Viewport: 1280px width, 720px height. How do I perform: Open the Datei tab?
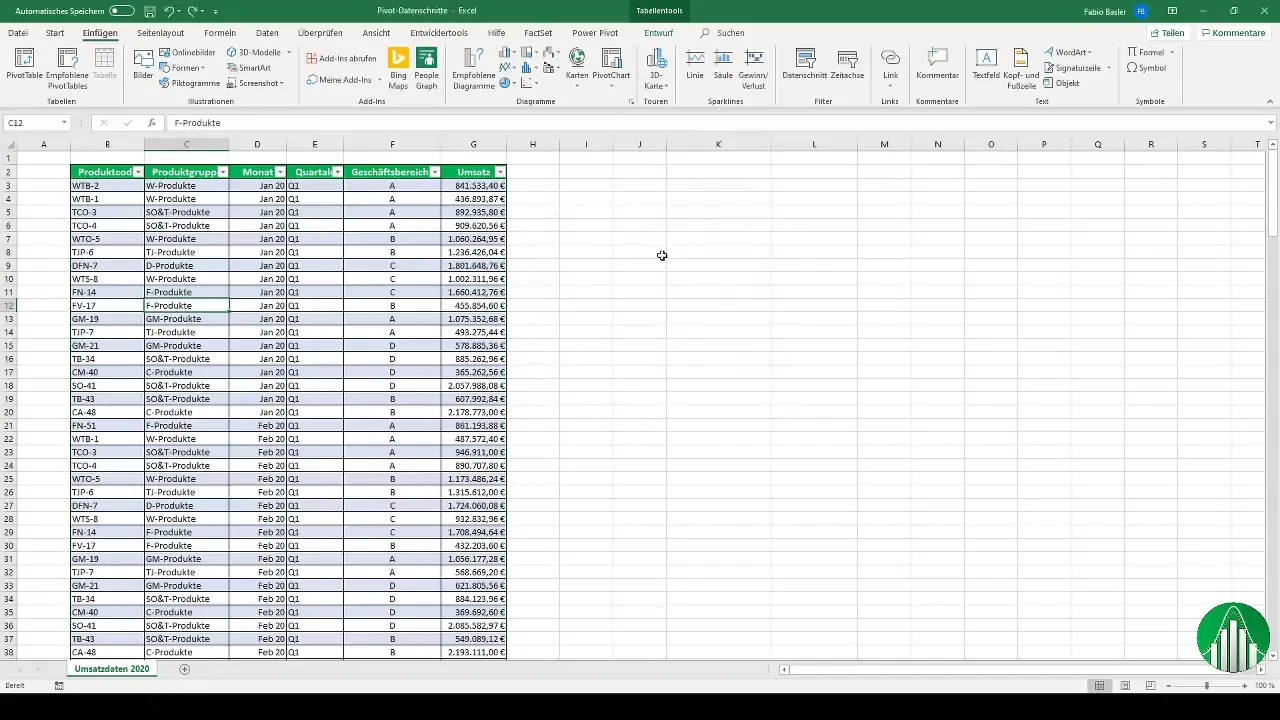(18, 33)
